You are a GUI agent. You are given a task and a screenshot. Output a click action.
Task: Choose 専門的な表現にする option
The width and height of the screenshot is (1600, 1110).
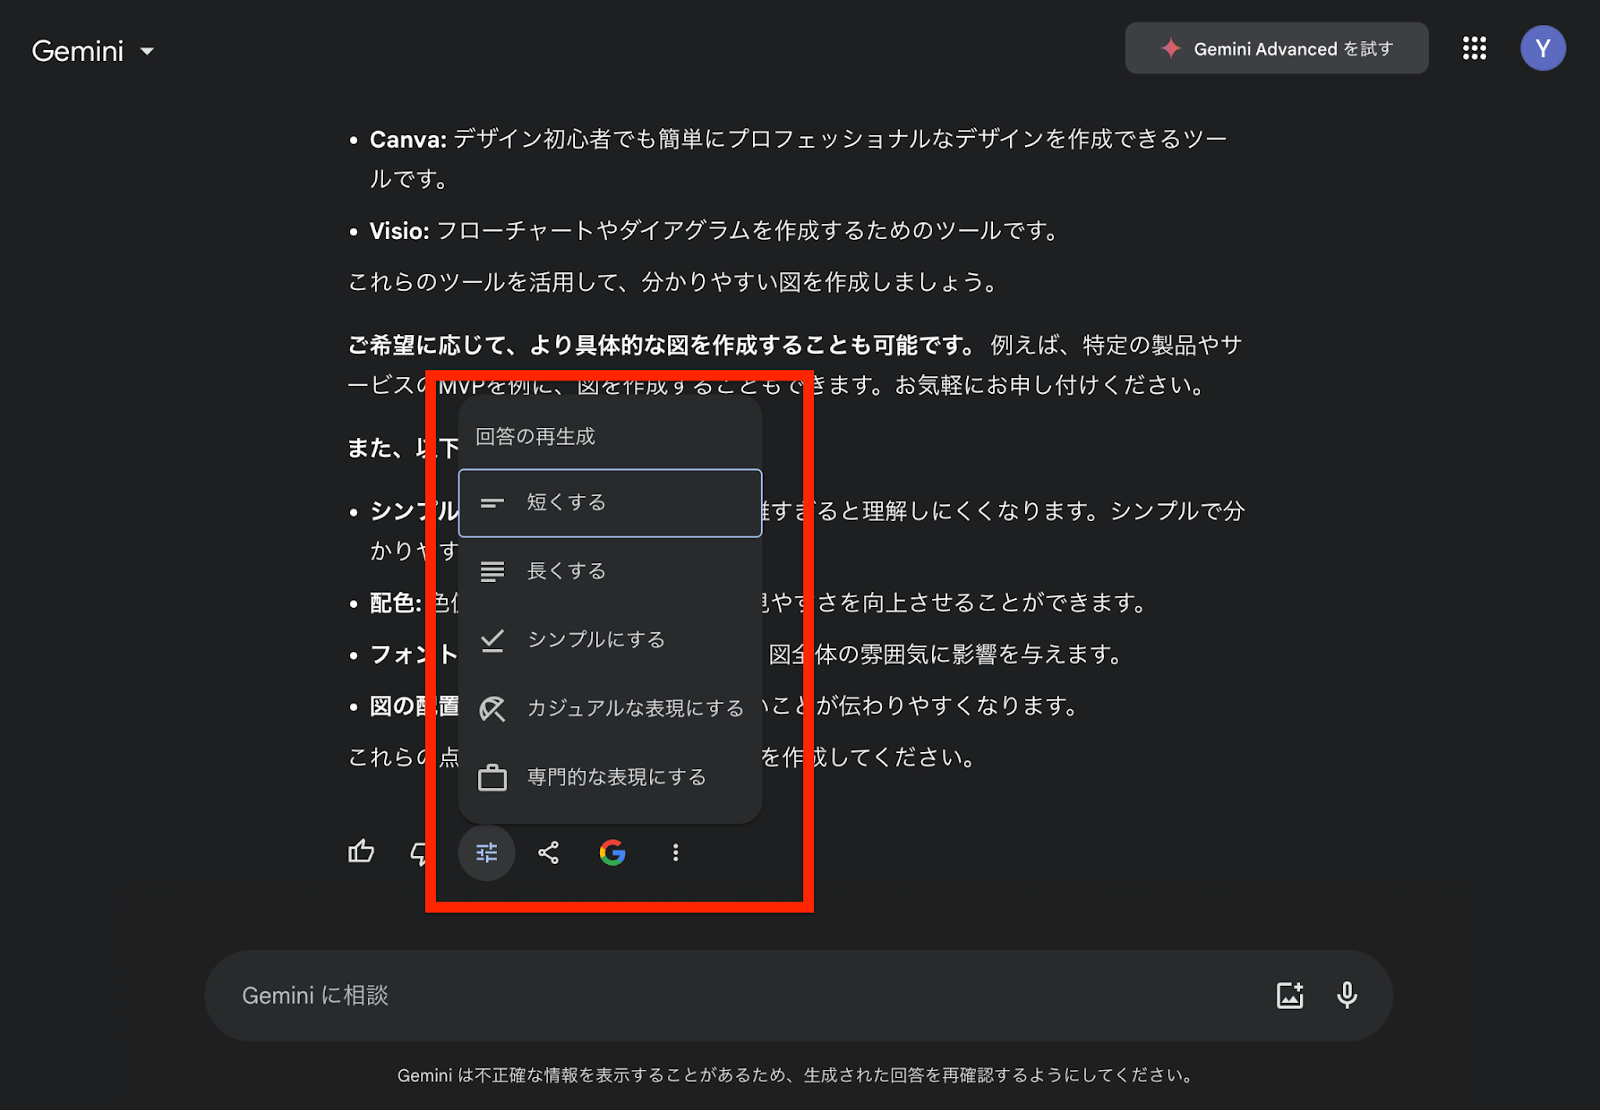pyautogui.click(x=610, y=777)
